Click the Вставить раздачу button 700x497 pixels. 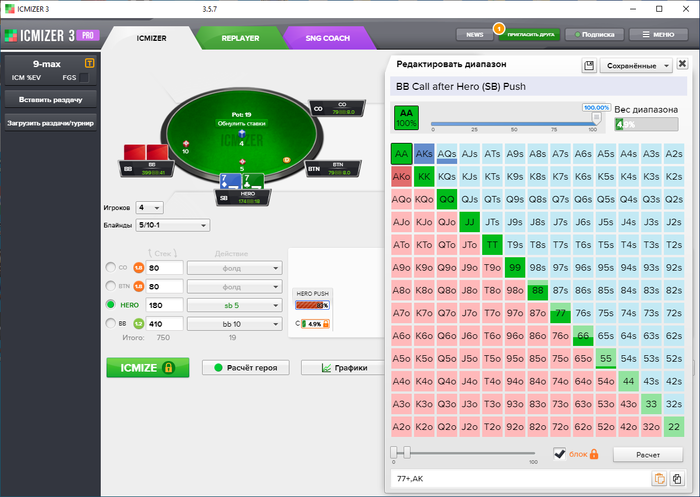50,100
